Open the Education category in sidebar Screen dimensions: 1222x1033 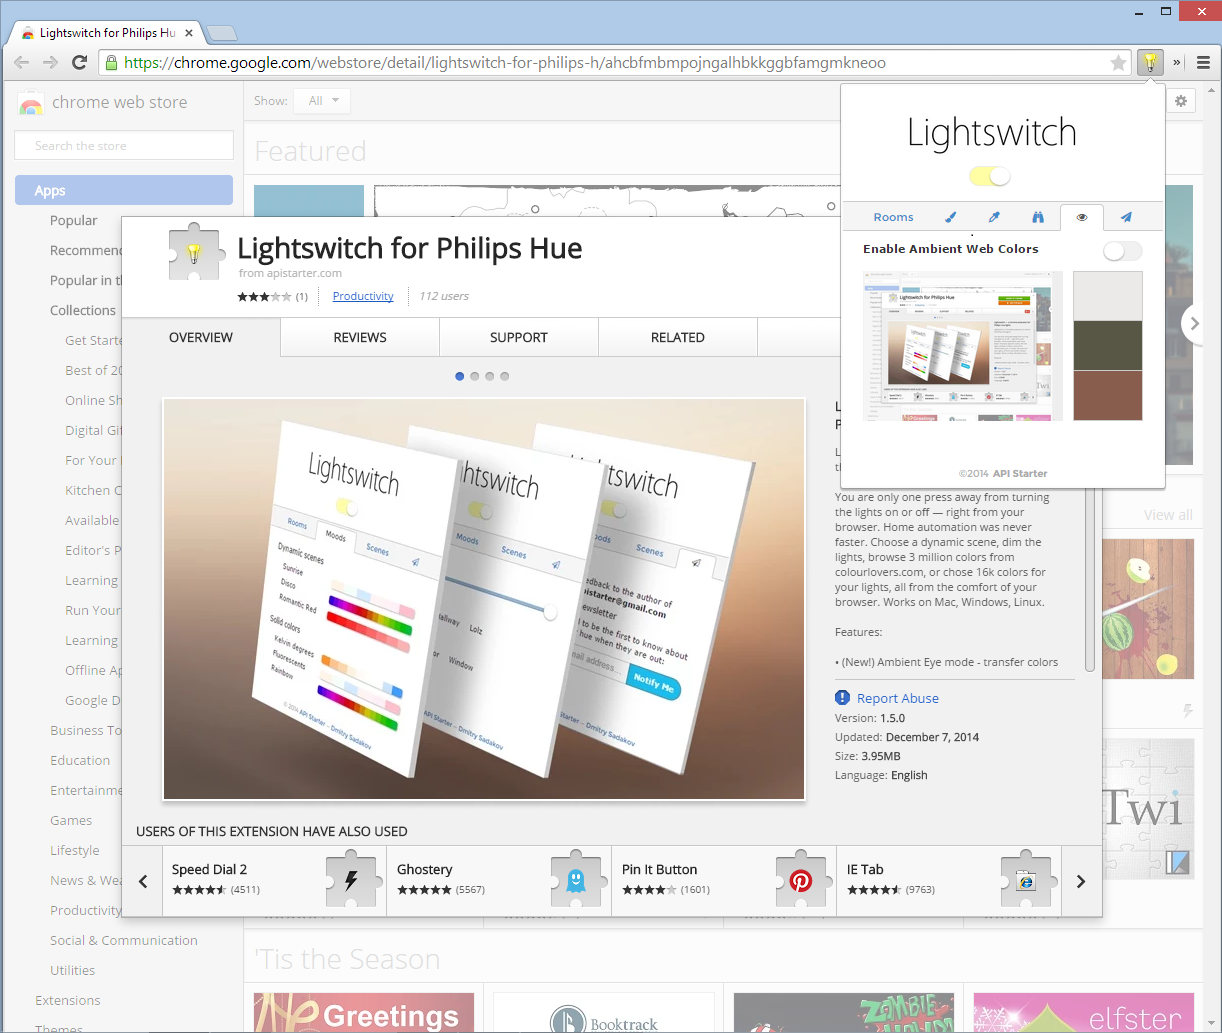80,760
